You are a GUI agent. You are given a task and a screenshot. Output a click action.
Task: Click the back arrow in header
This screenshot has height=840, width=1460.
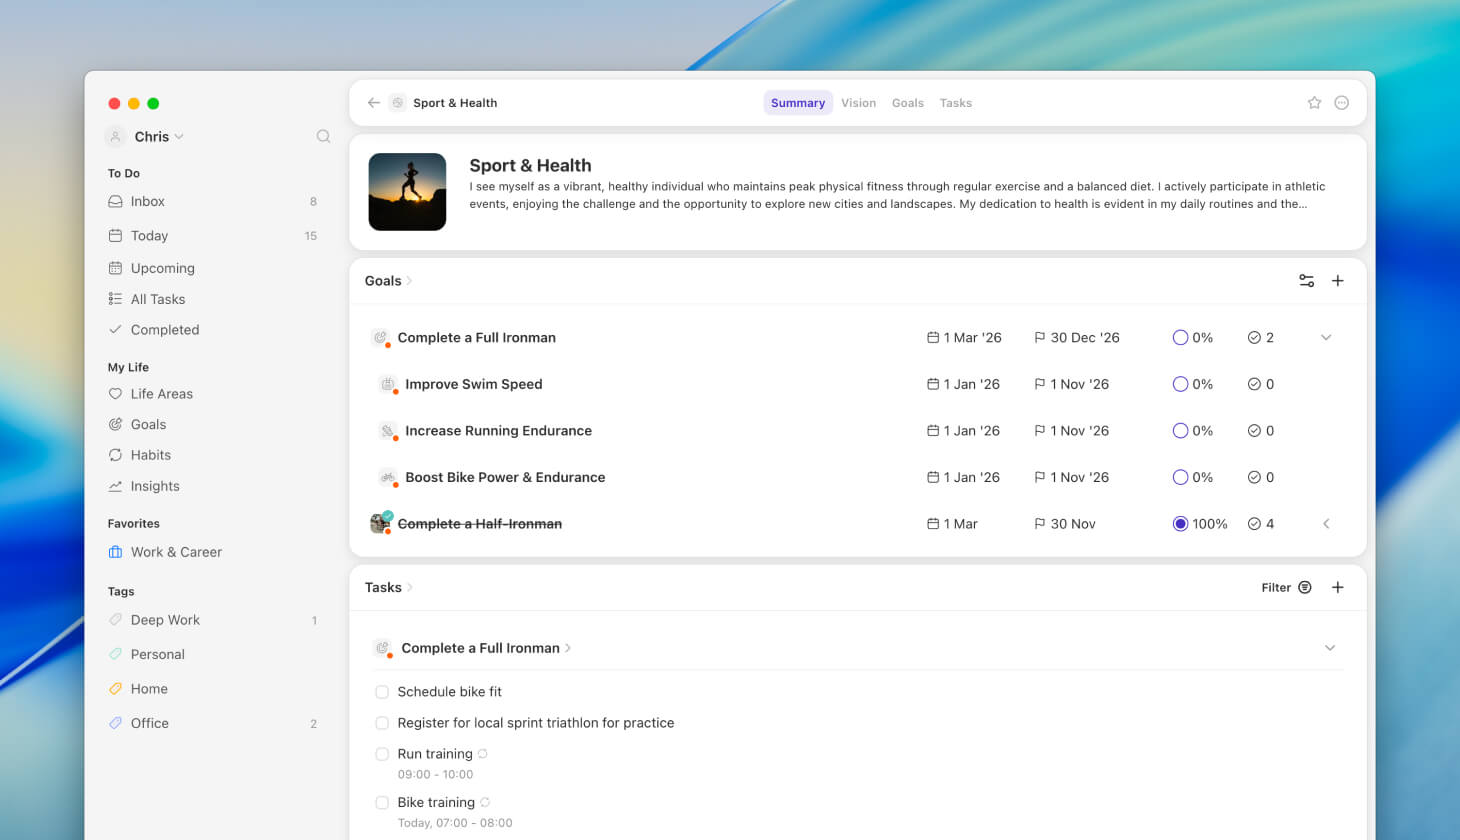pos(373,103)
